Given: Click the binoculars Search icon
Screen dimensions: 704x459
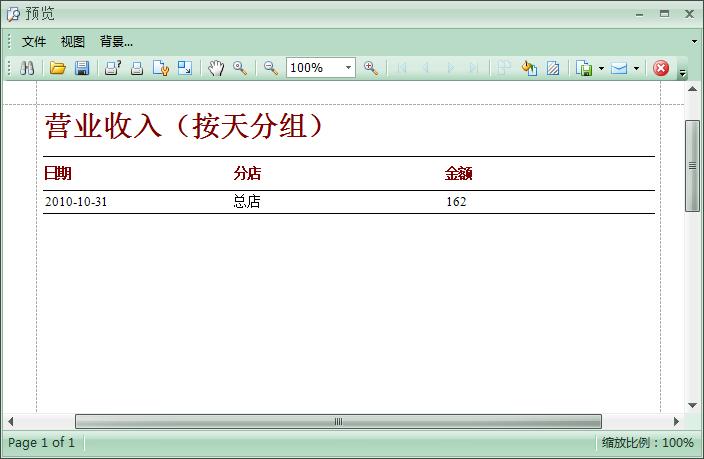Looking at the screenshot, I should [x=27, y=68].
